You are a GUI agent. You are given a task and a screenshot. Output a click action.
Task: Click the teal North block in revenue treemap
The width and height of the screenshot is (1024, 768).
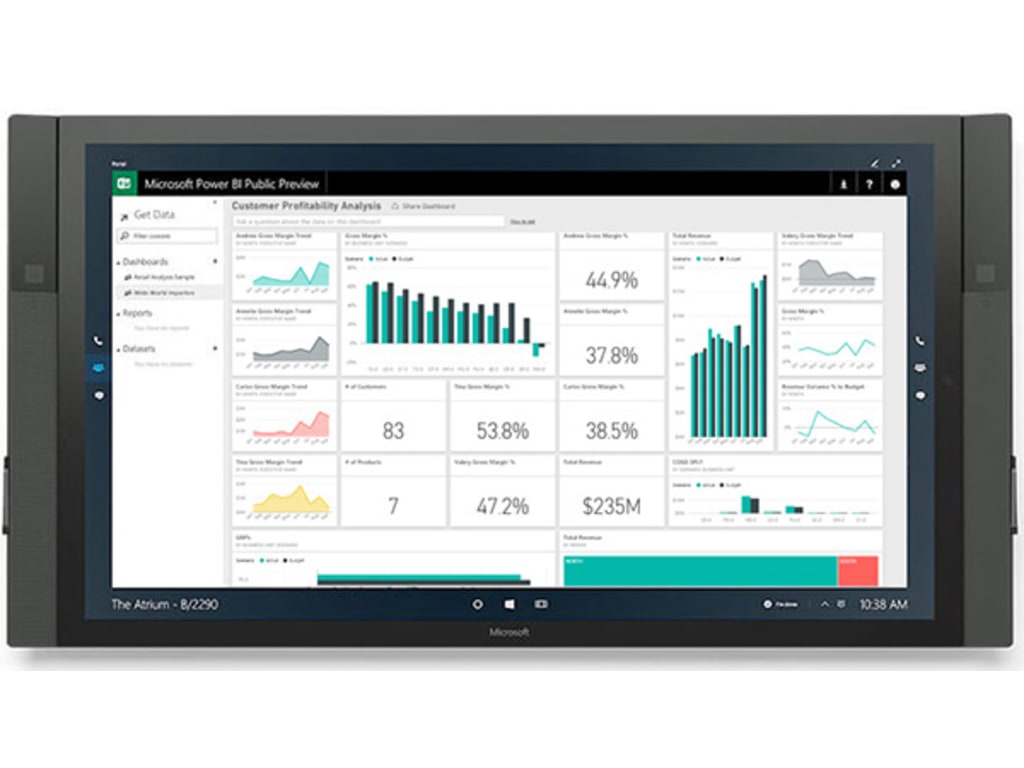click(x=700, y=571)
